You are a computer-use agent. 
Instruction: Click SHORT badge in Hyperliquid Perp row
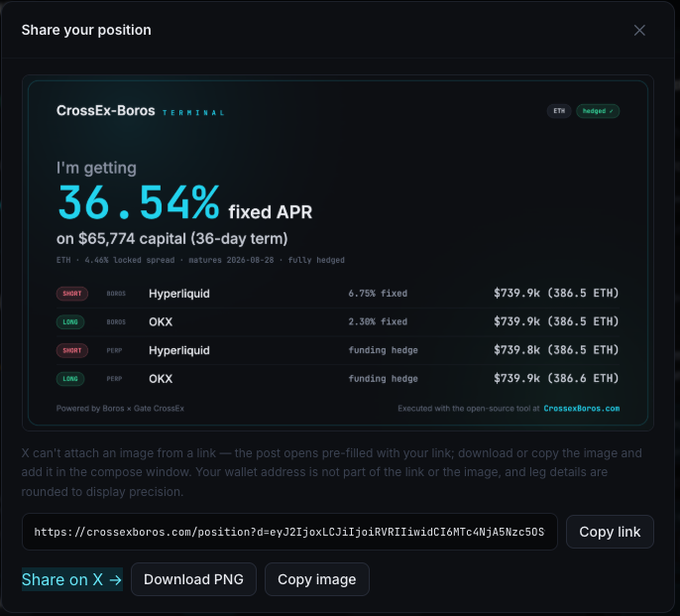point(72,351)
